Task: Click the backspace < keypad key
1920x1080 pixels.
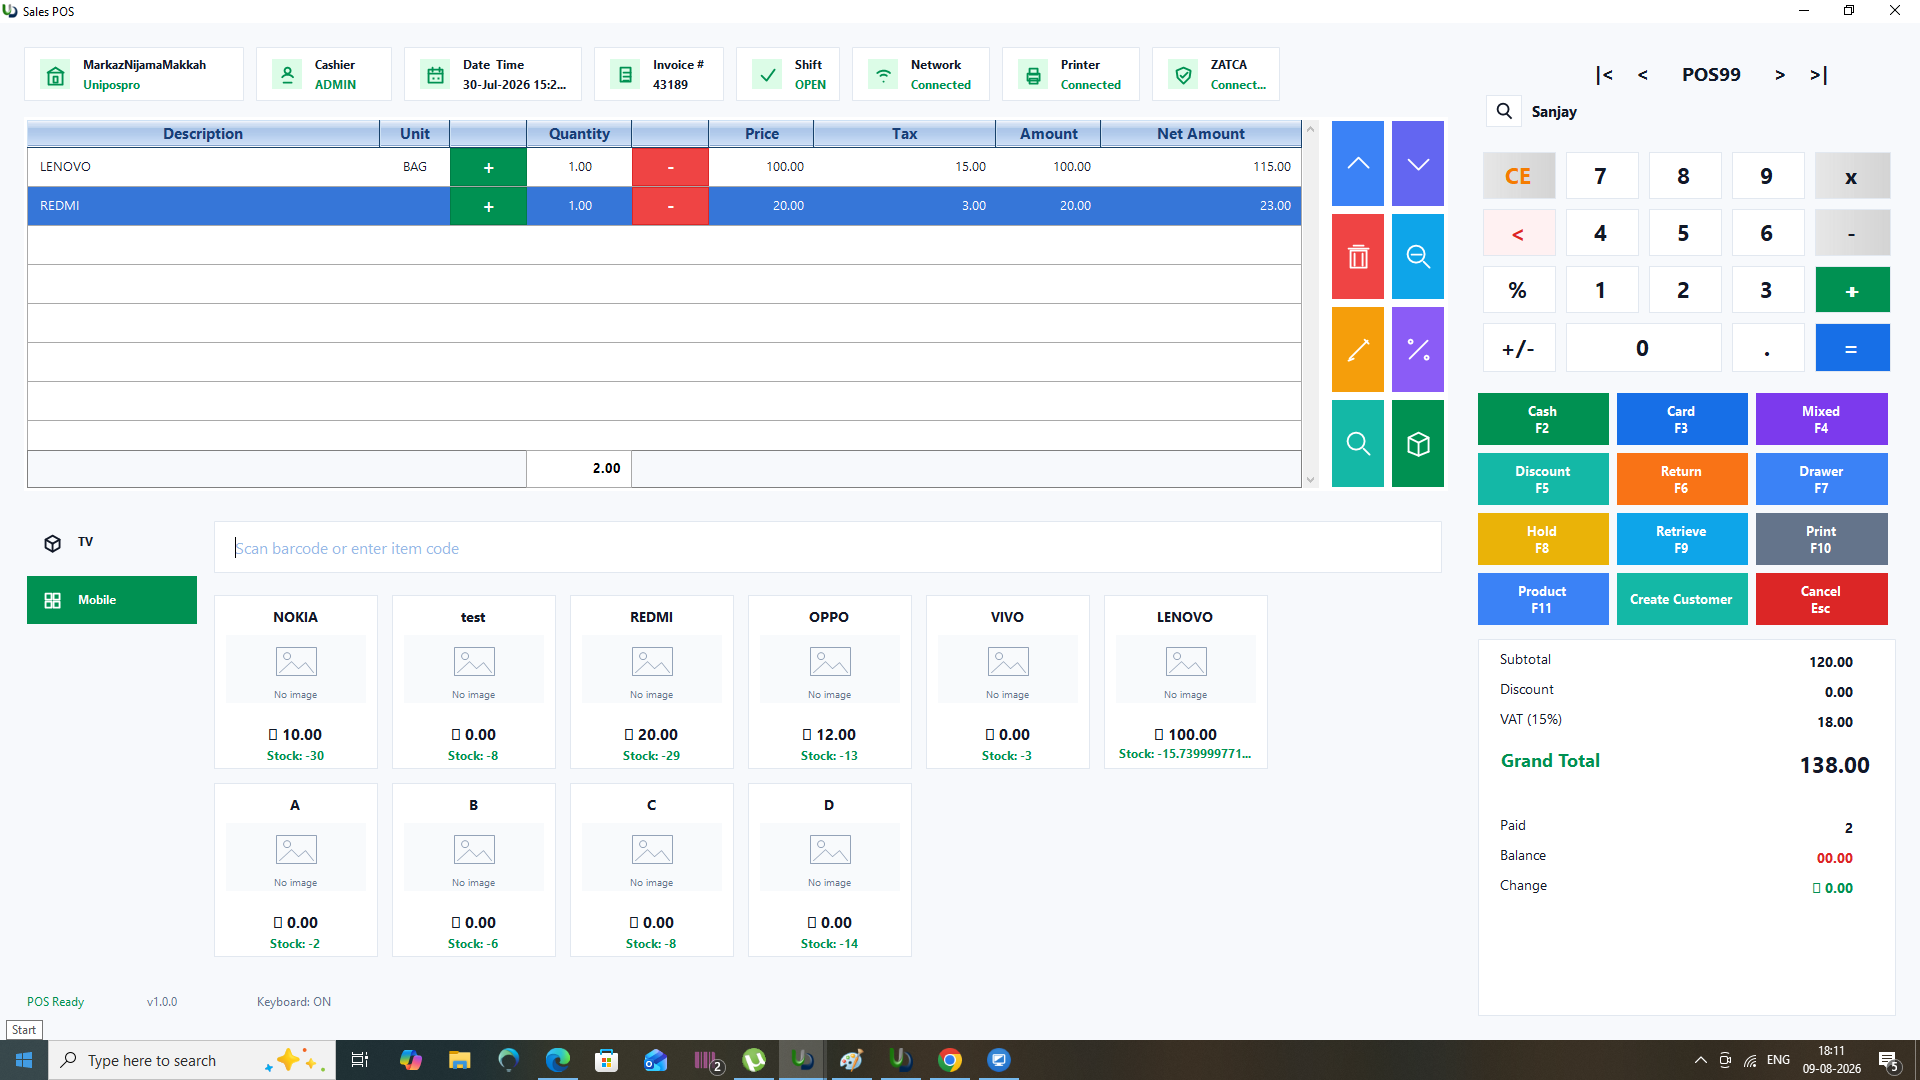Action: coord(1518,233)
